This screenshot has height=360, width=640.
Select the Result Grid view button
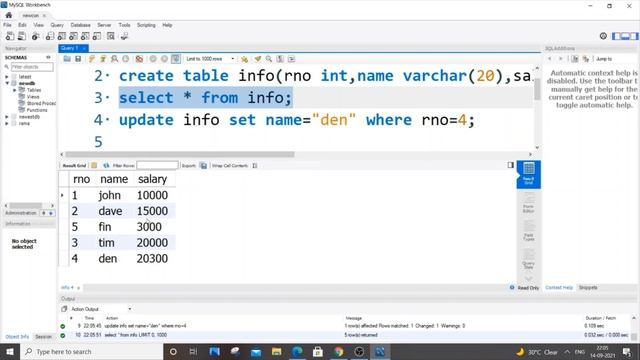pyautogui.click(x=529, y=174)
